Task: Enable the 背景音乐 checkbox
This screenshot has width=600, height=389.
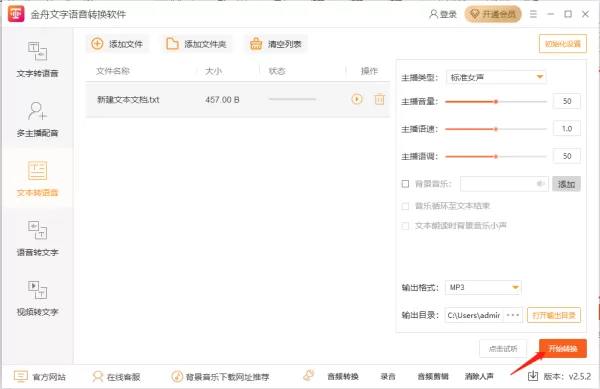Action: 405,184
